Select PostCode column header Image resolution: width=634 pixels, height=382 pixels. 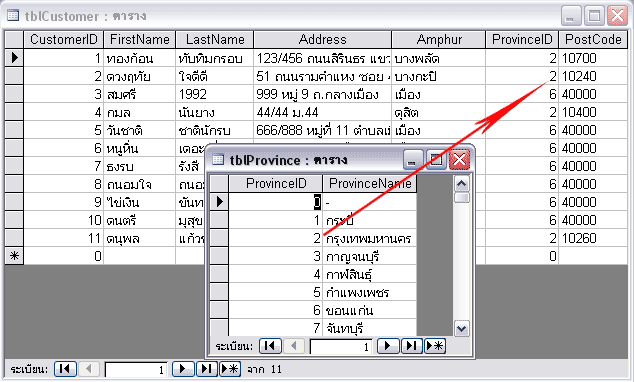click(x=593, y=40)
